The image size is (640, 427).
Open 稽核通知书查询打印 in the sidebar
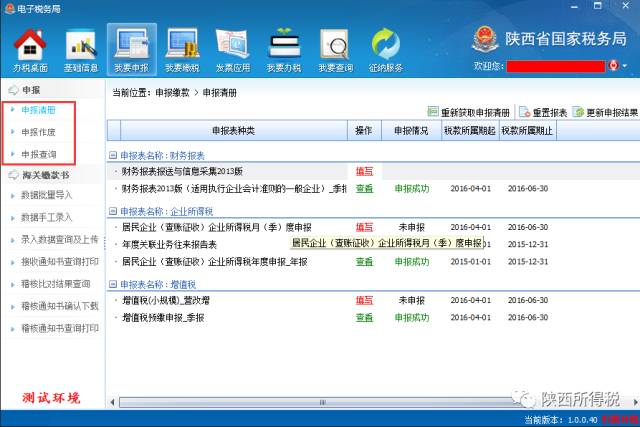coord(60,328)
